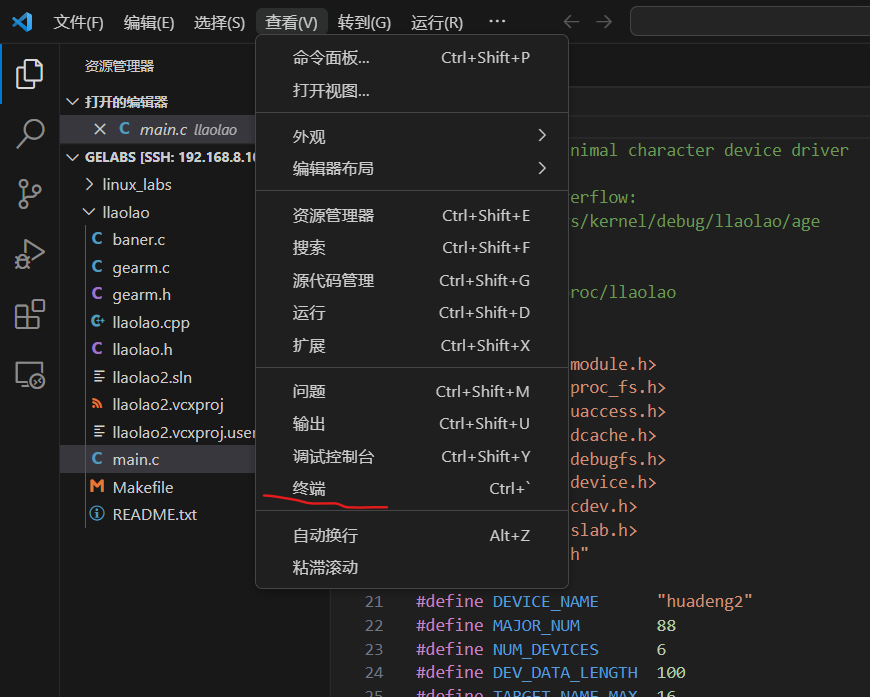This screenshot has width=870, height=697.
Task: Close the 查看(V) menu
Action: click(x=291, y=22)
